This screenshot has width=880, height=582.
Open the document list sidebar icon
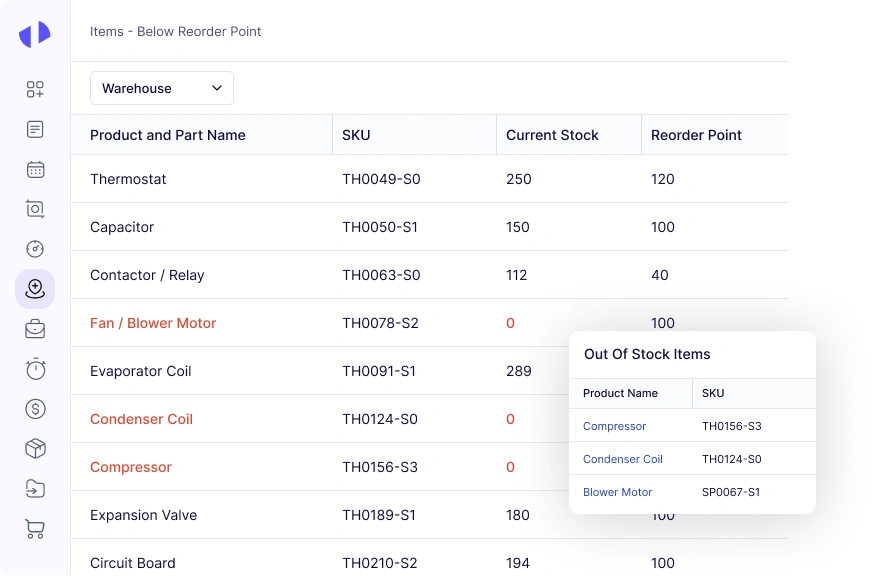pyautogui.click(x=35, y=129)
